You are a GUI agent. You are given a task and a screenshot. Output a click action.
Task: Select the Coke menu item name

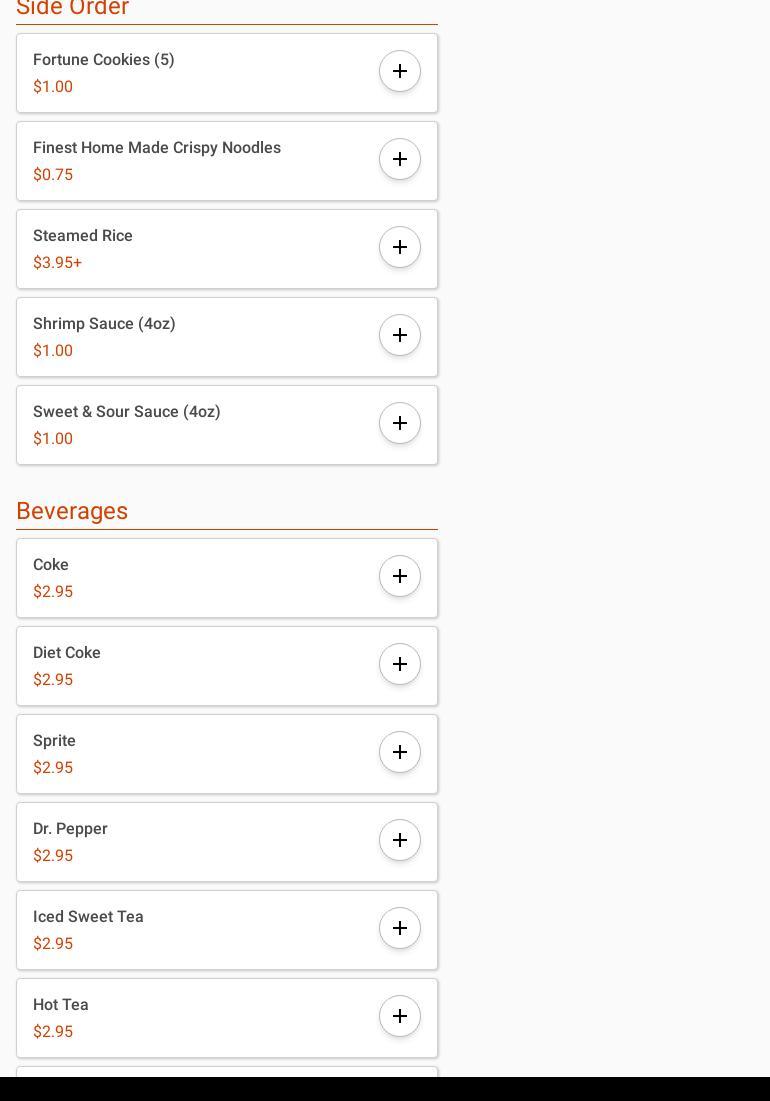click(x=51, y=565)
